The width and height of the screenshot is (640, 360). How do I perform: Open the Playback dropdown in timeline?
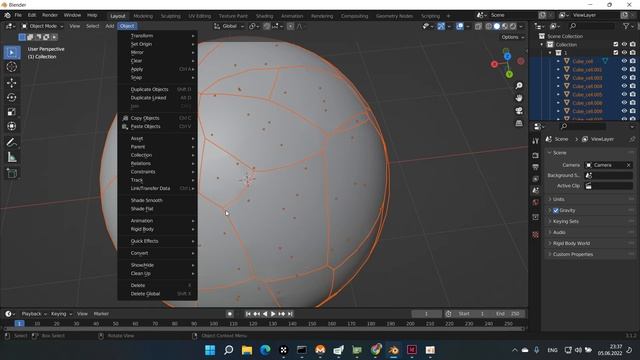pos(33,314)
